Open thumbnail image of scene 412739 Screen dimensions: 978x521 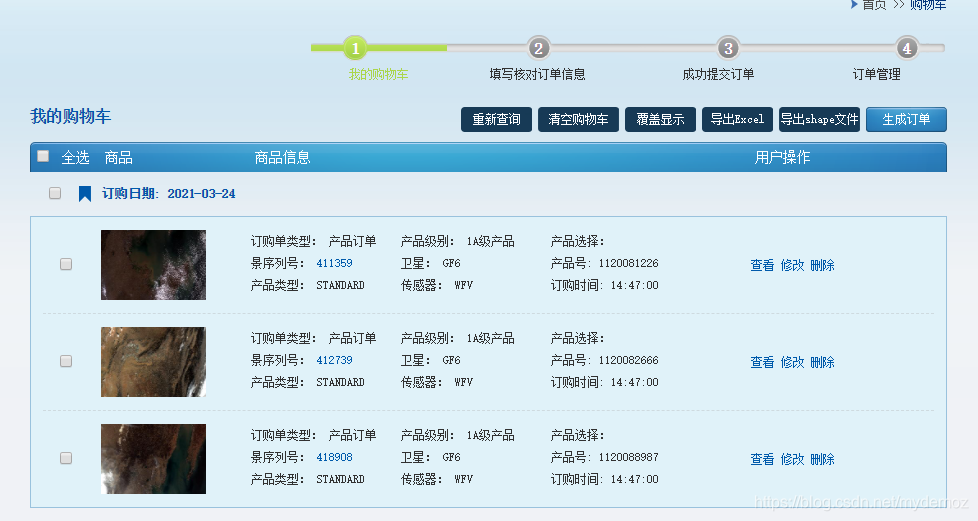[153, 362]
